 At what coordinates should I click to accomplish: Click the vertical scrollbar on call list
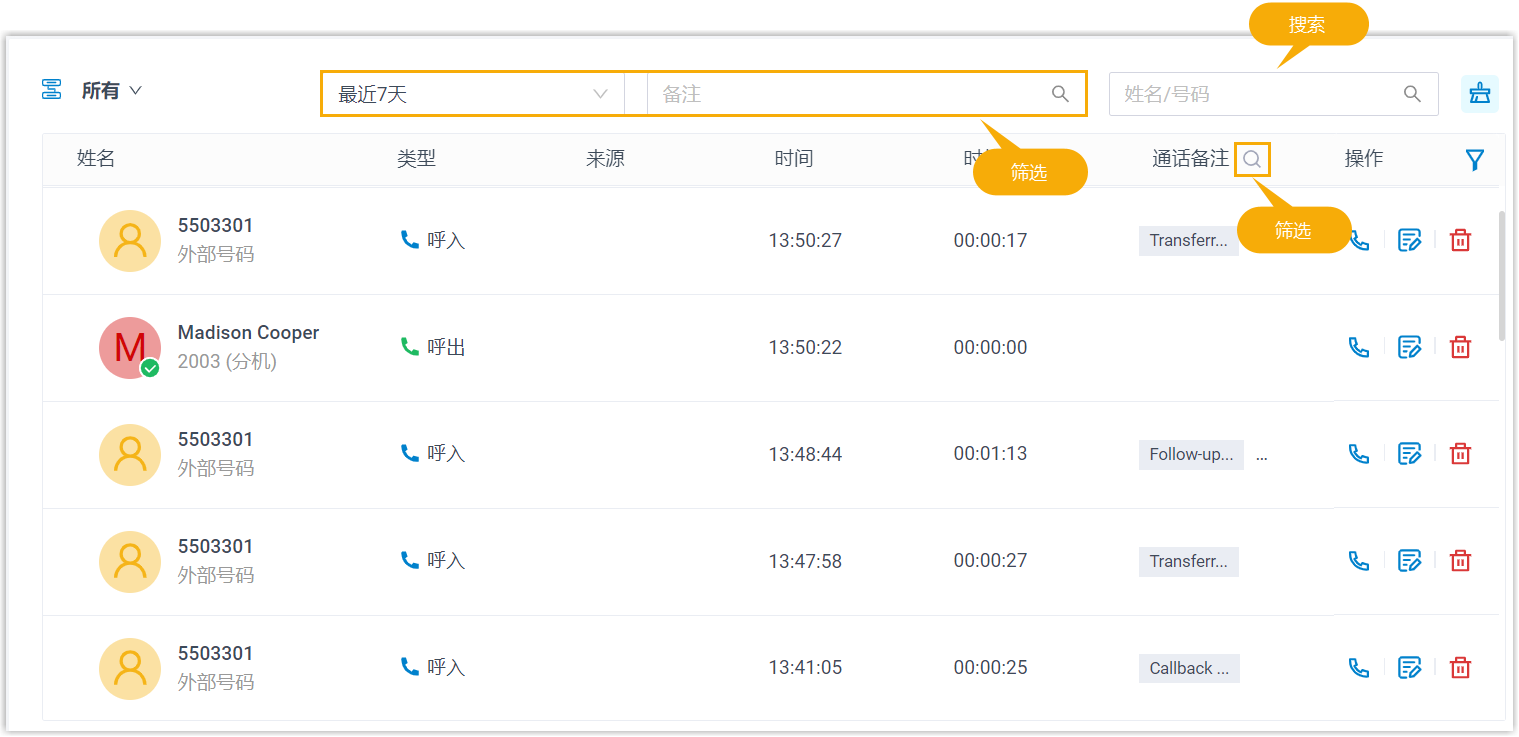1500,275
